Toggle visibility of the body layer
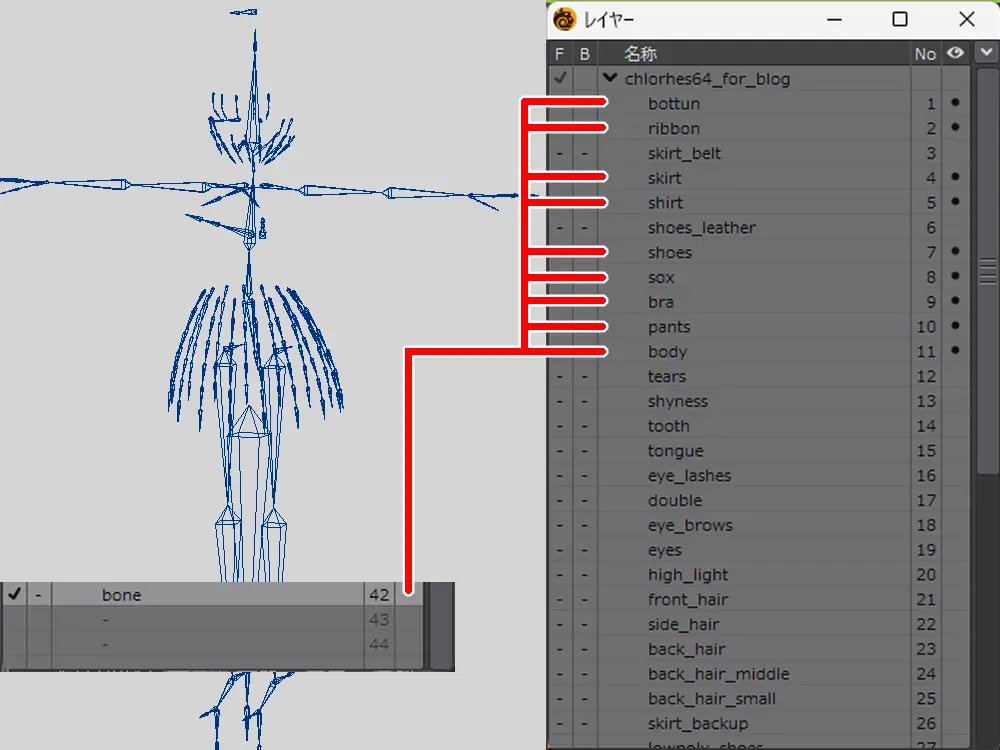Viewport: 1000px width, 750px height. click(x=955, y=351)
